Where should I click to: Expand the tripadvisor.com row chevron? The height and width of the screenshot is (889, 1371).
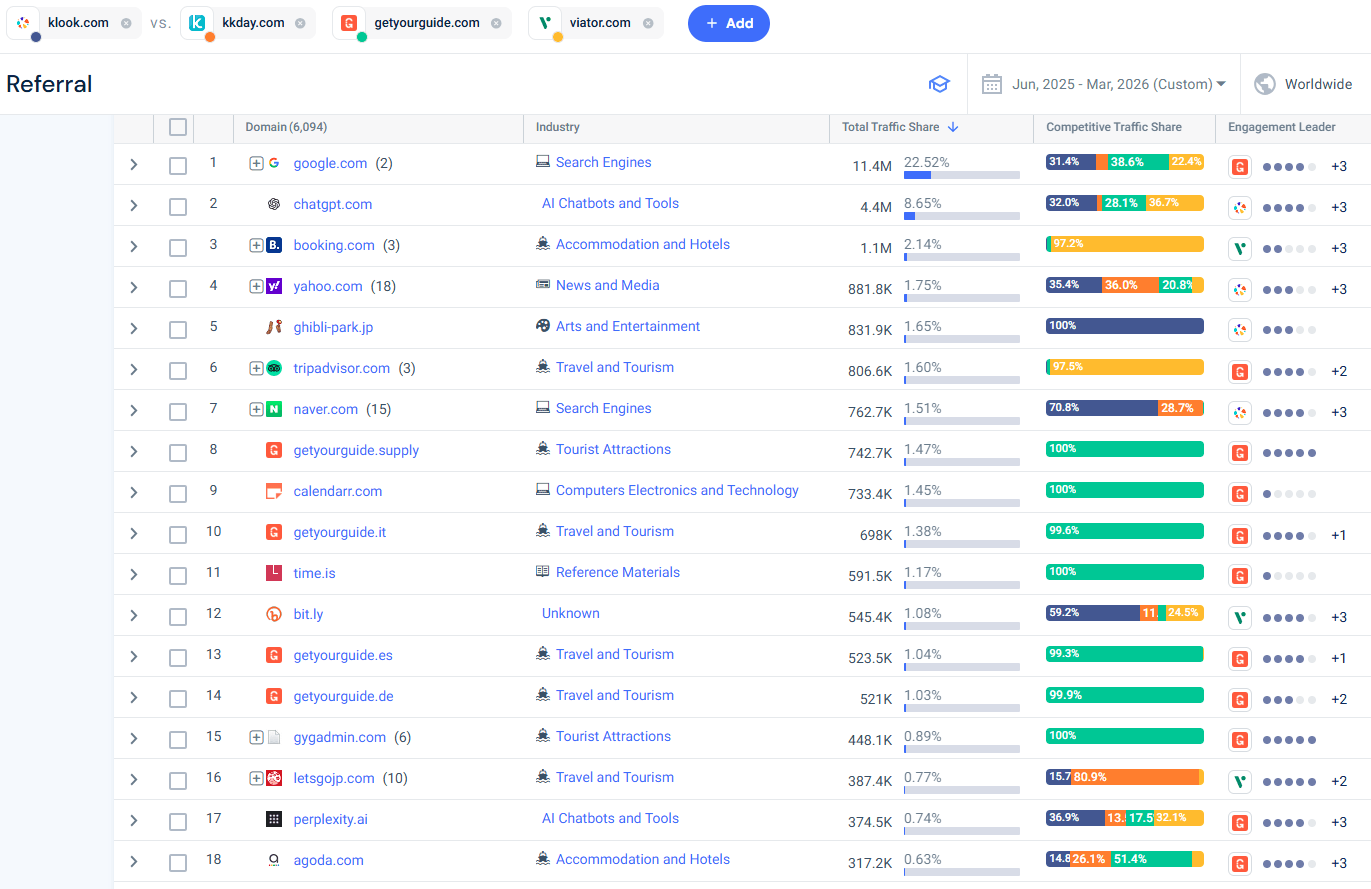coord(134,369)
